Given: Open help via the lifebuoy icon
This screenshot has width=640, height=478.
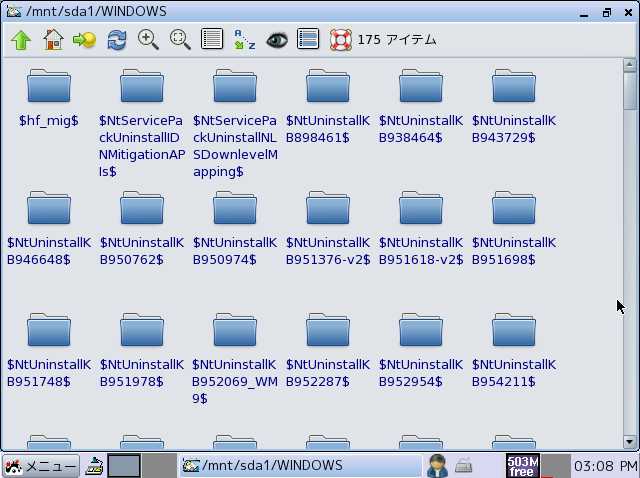Looking at the screenshot, I should pos(340,40).
